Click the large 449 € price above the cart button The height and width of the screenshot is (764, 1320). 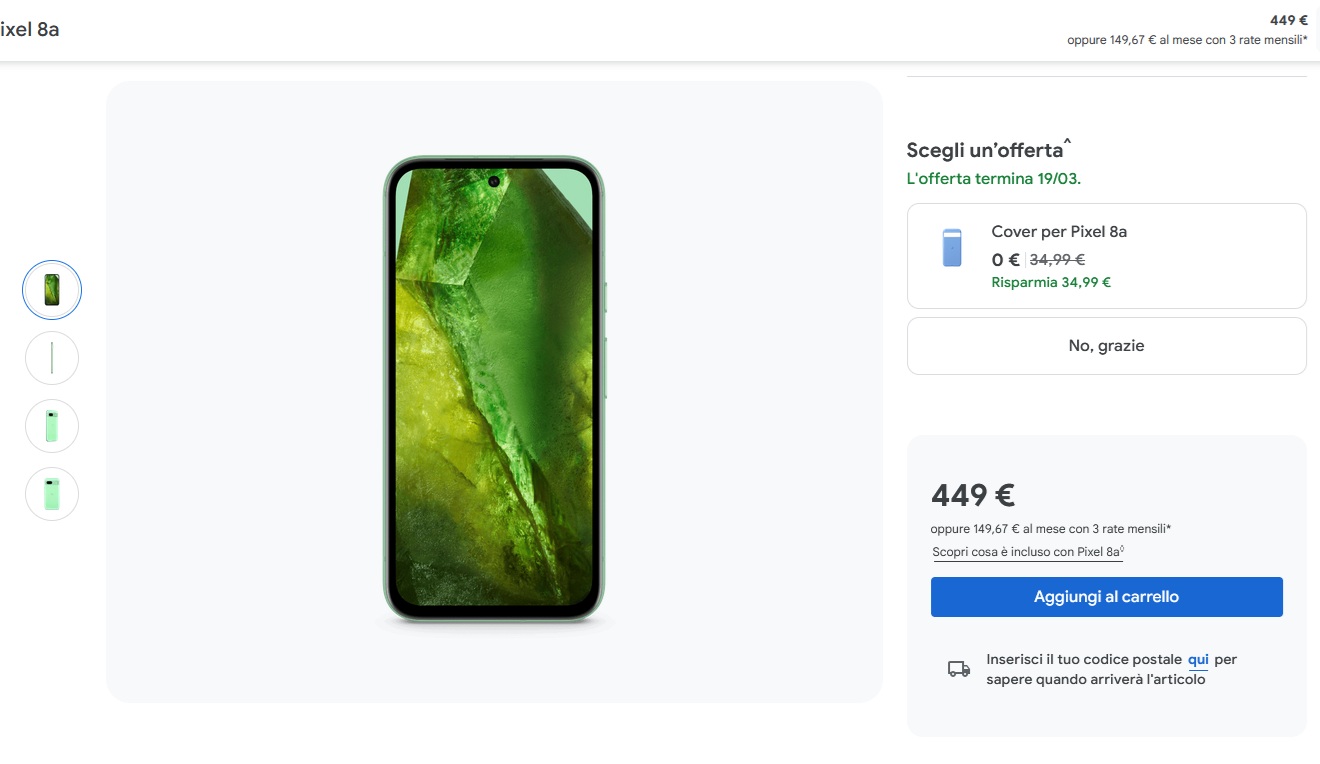(x=973, y=495)
